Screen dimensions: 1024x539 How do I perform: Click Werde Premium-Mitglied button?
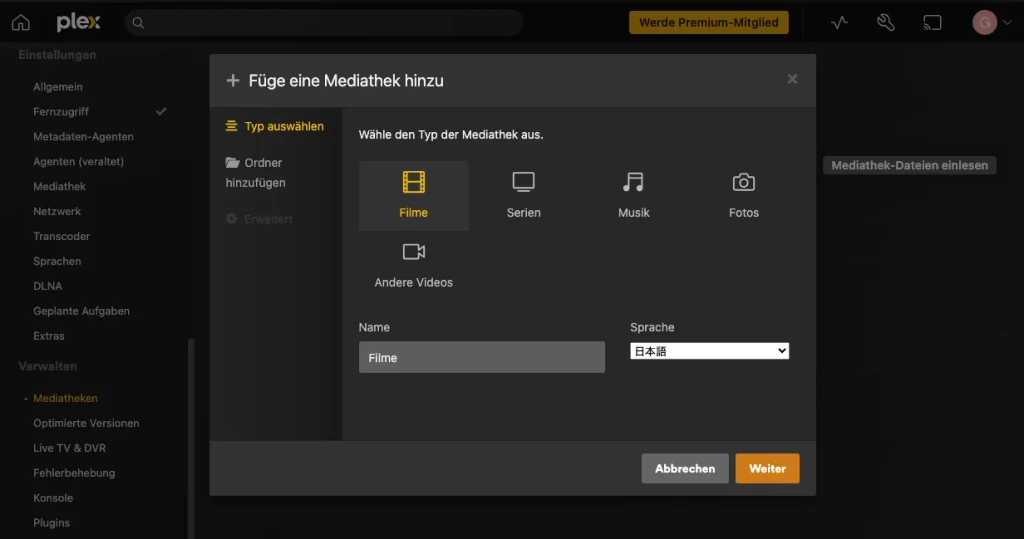click(709, 23)
